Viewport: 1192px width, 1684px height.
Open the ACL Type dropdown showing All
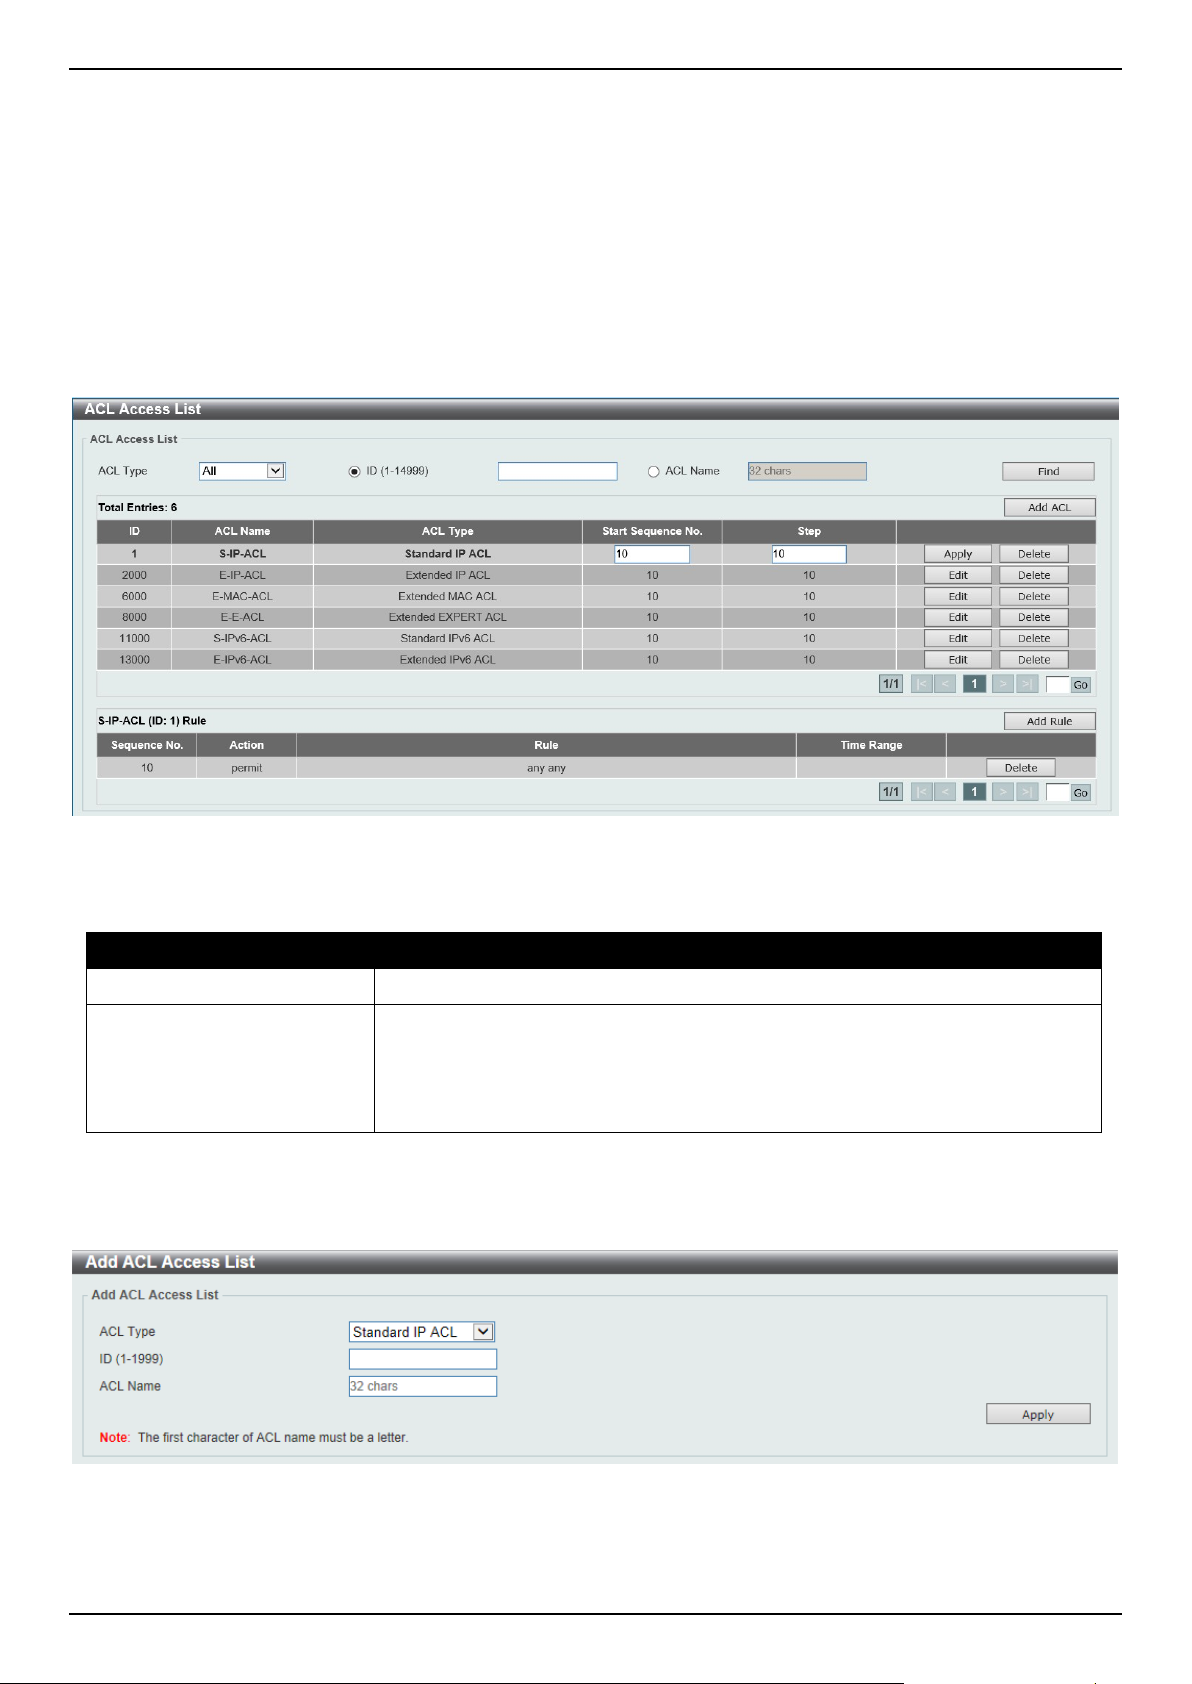click(243, 471)
